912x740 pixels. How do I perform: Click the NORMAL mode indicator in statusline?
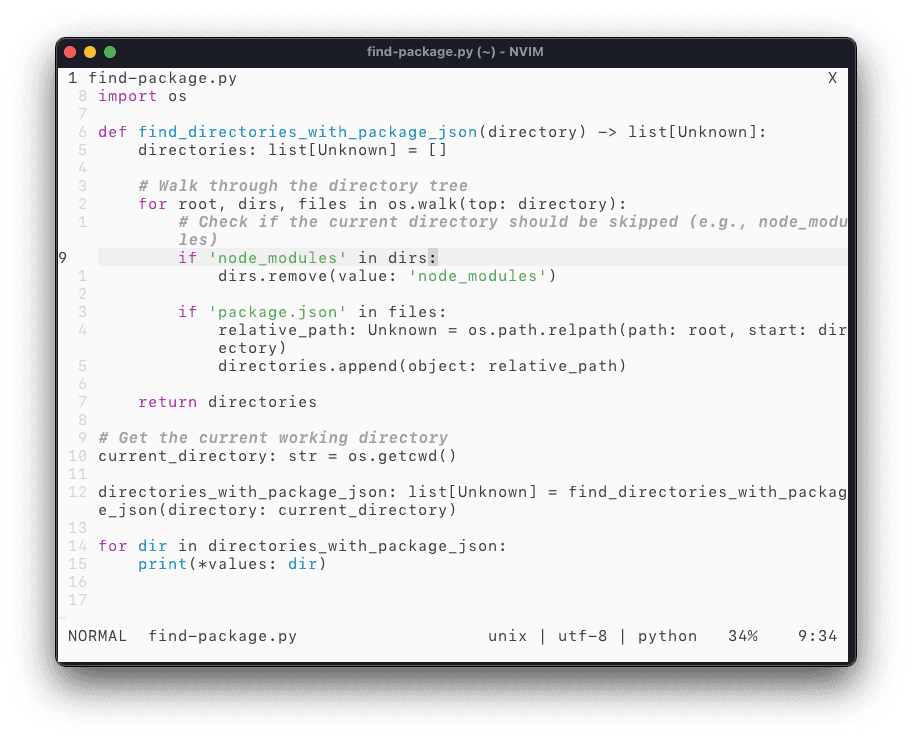click(x=97, y=636)
